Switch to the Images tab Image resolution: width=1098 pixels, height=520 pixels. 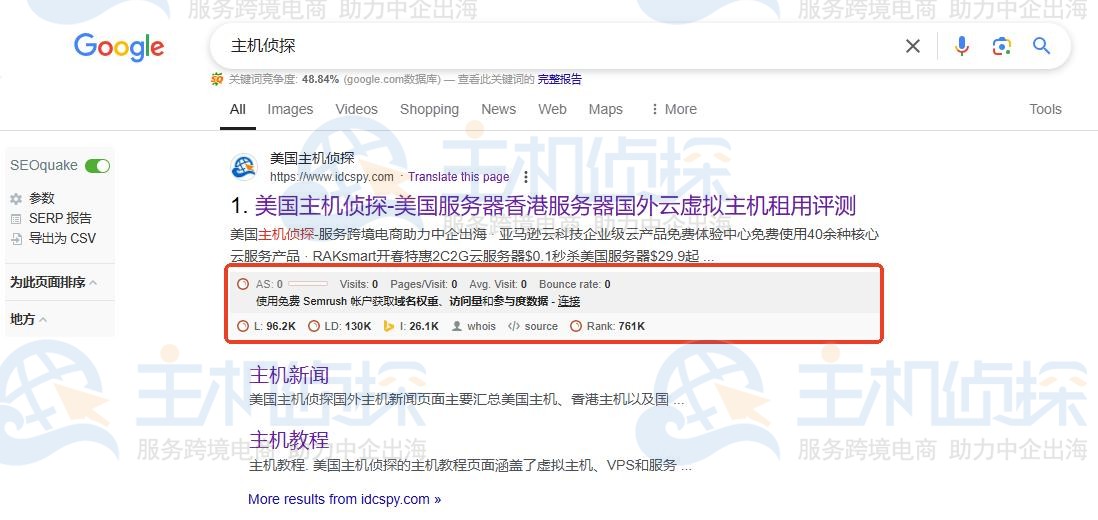[290, 109]
